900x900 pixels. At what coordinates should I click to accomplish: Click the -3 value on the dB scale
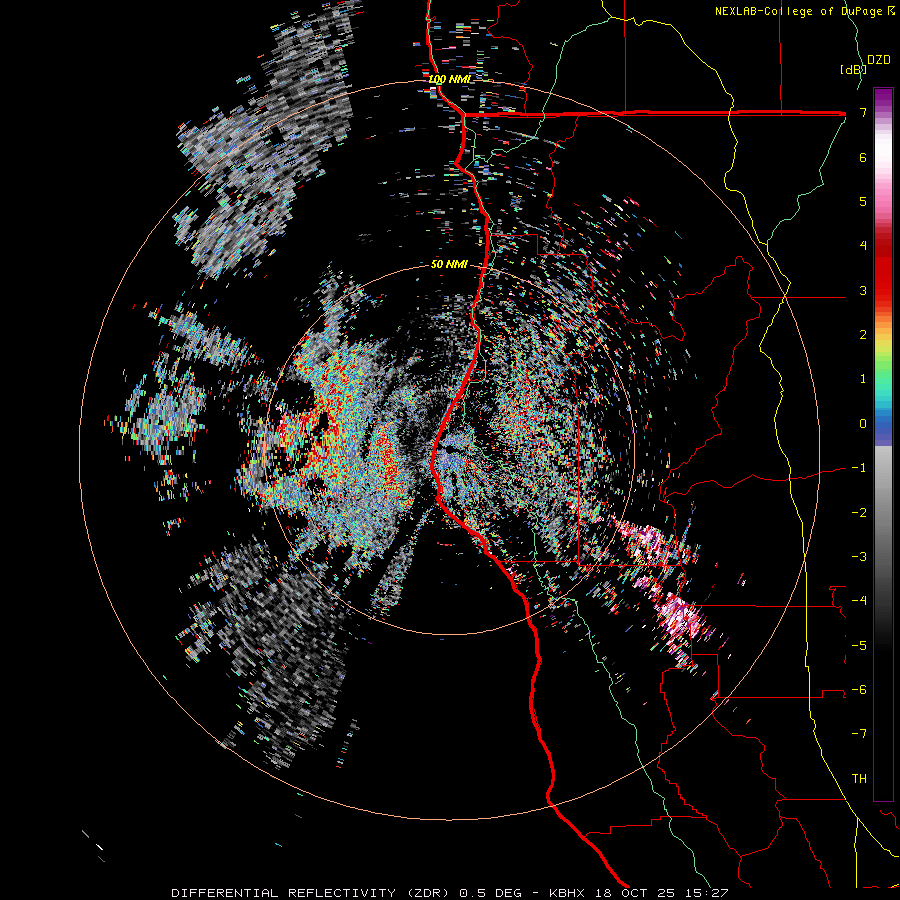[859, 557]
